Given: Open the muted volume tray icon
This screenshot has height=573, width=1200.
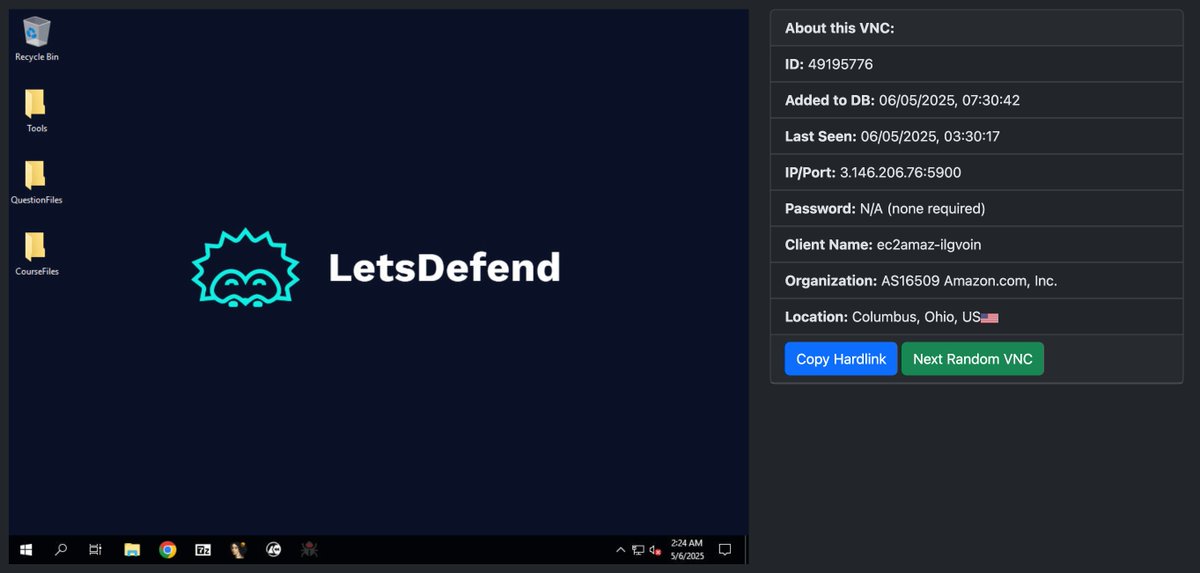Looking at the screenshot, I should 654,549.
